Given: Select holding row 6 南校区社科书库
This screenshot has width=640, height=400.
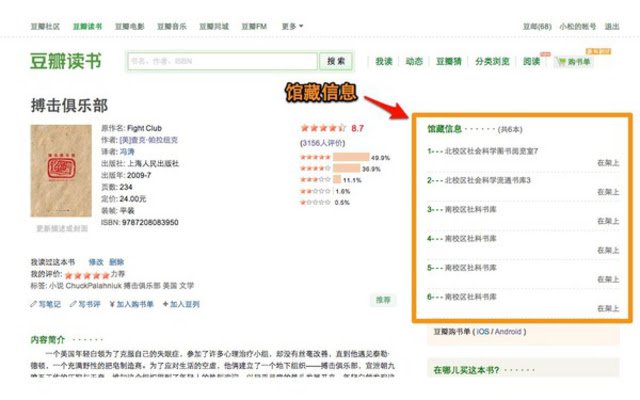Looking at the screenshot, I should tap(523, 302).
